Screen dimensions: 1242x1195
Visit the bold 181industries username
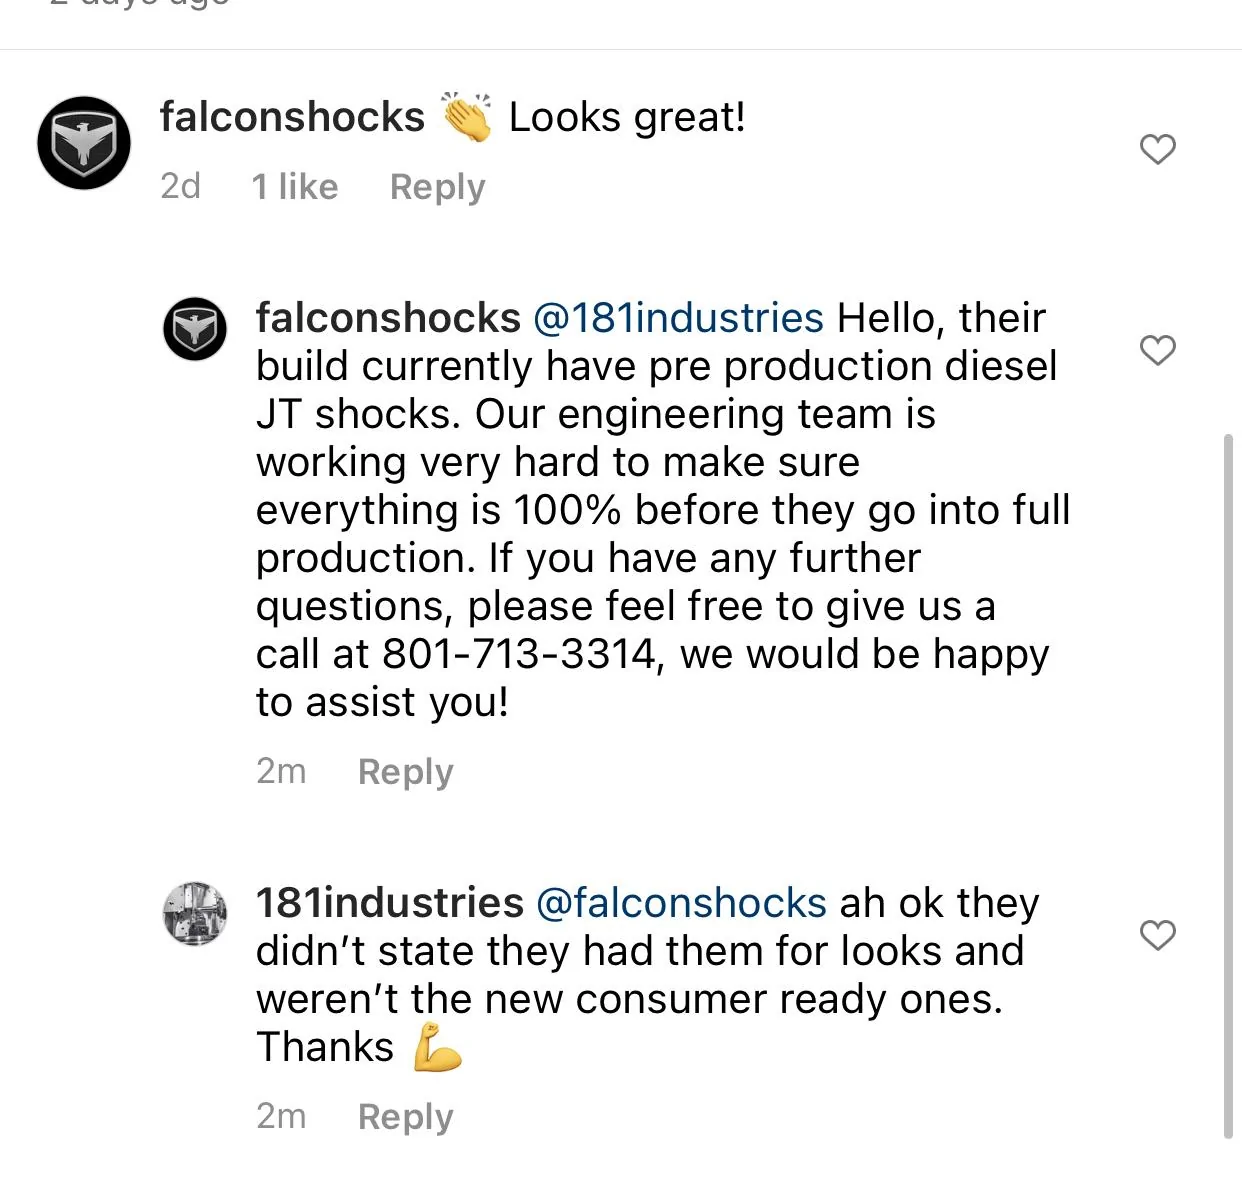click(x=390, y=902)
